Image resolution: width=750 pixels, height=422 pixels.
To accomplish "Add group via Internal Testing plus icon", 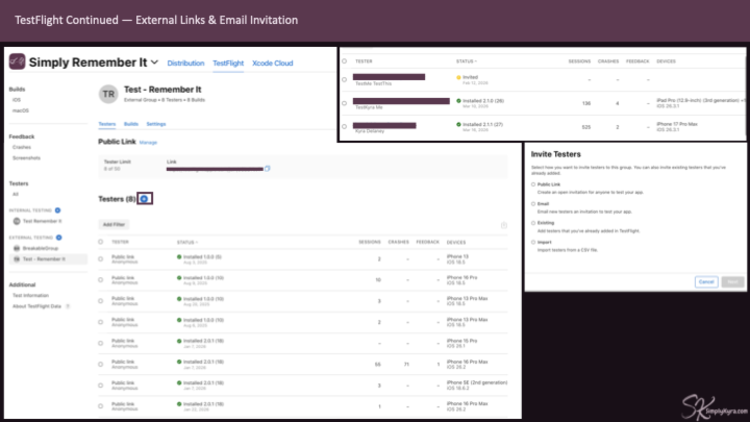I will pyautogui.click(x=58, y=210).
